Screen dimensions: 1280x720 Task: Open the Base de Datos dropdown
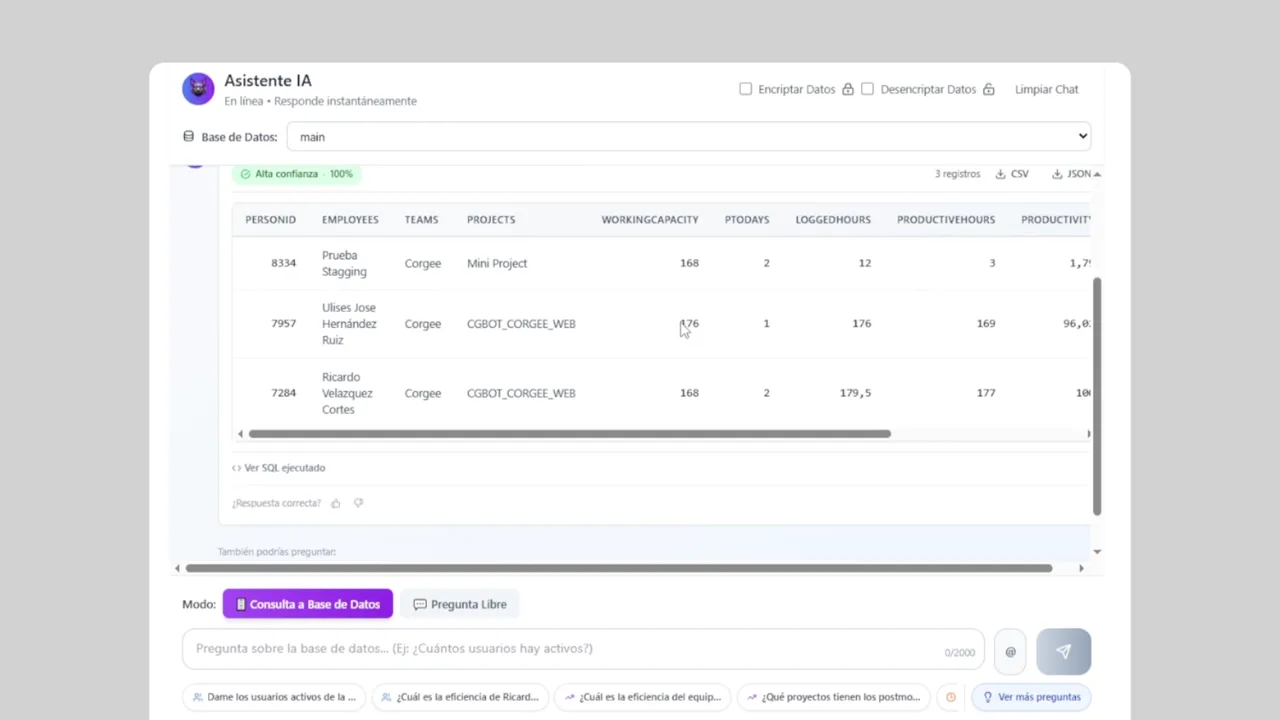(x=688, y=137)
